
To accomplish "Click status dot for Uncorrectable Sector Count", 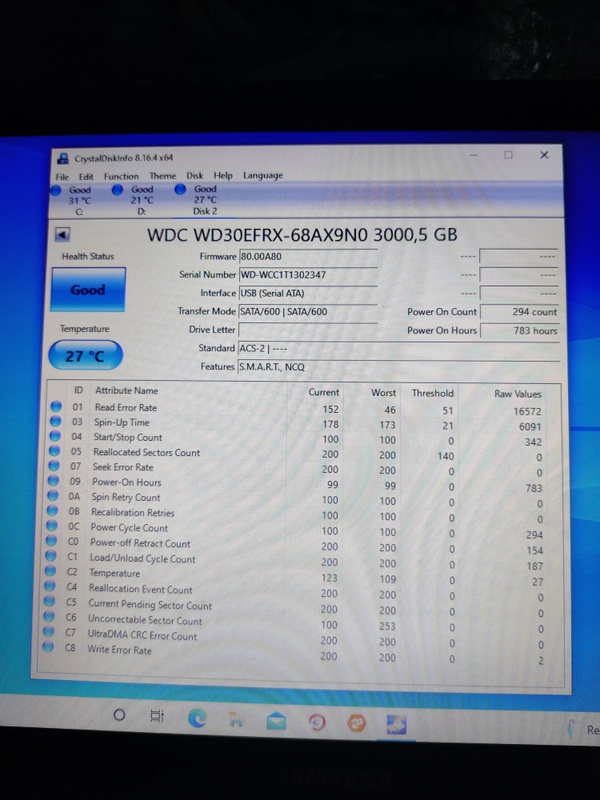I will [49, 617].
